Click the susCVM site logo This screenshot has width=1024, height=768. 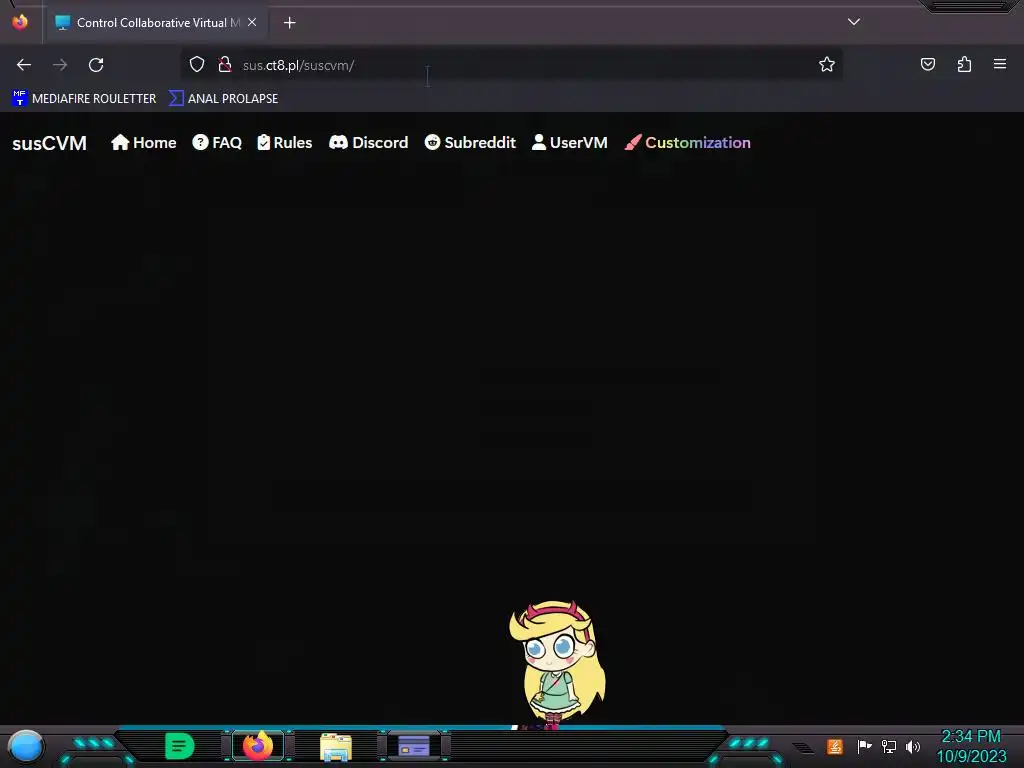[x=50, y=143]
